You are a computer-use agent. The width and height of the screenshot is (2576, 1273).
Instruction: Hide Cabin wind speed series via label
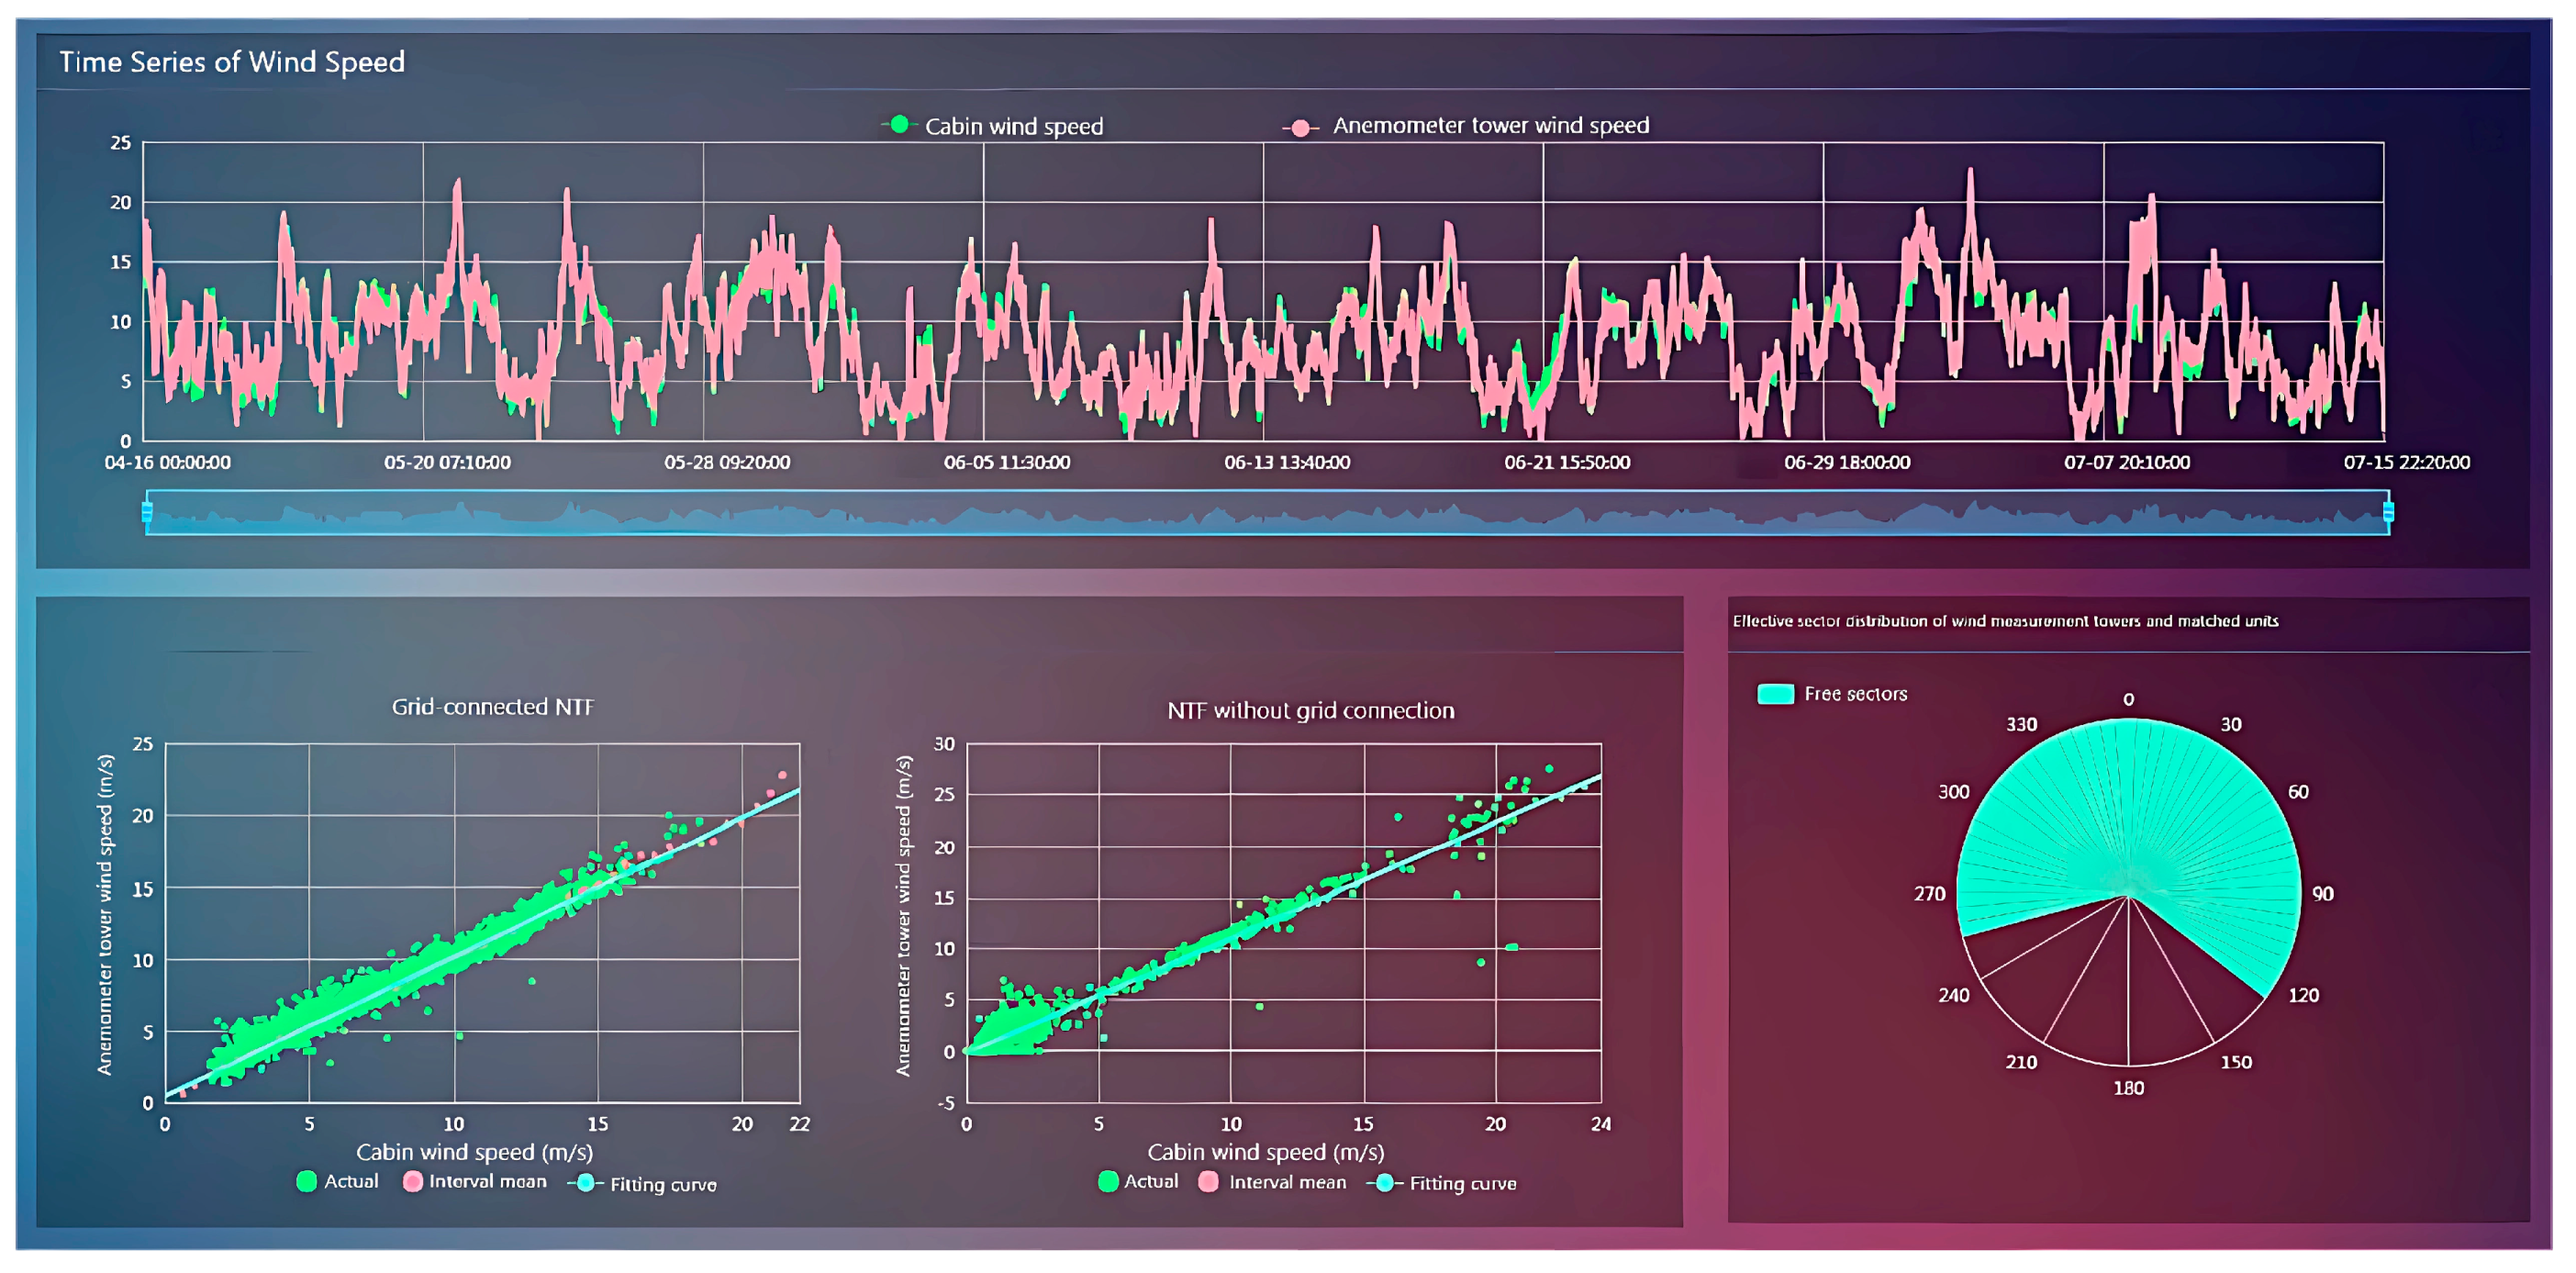[1013, 126]
